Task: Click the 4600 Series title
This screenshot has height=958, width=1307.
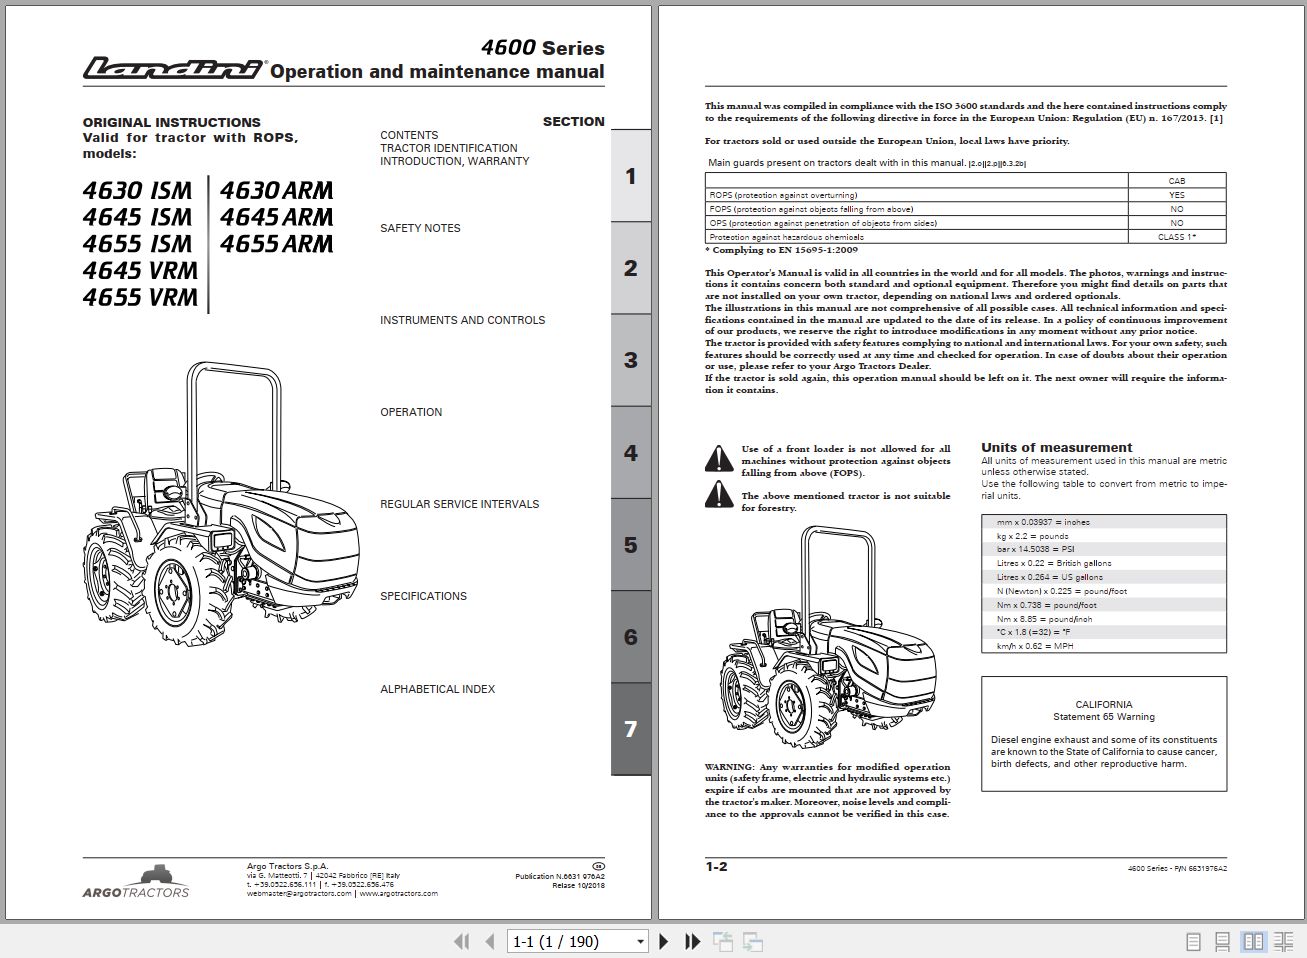Action: click(x=542, y=47)
